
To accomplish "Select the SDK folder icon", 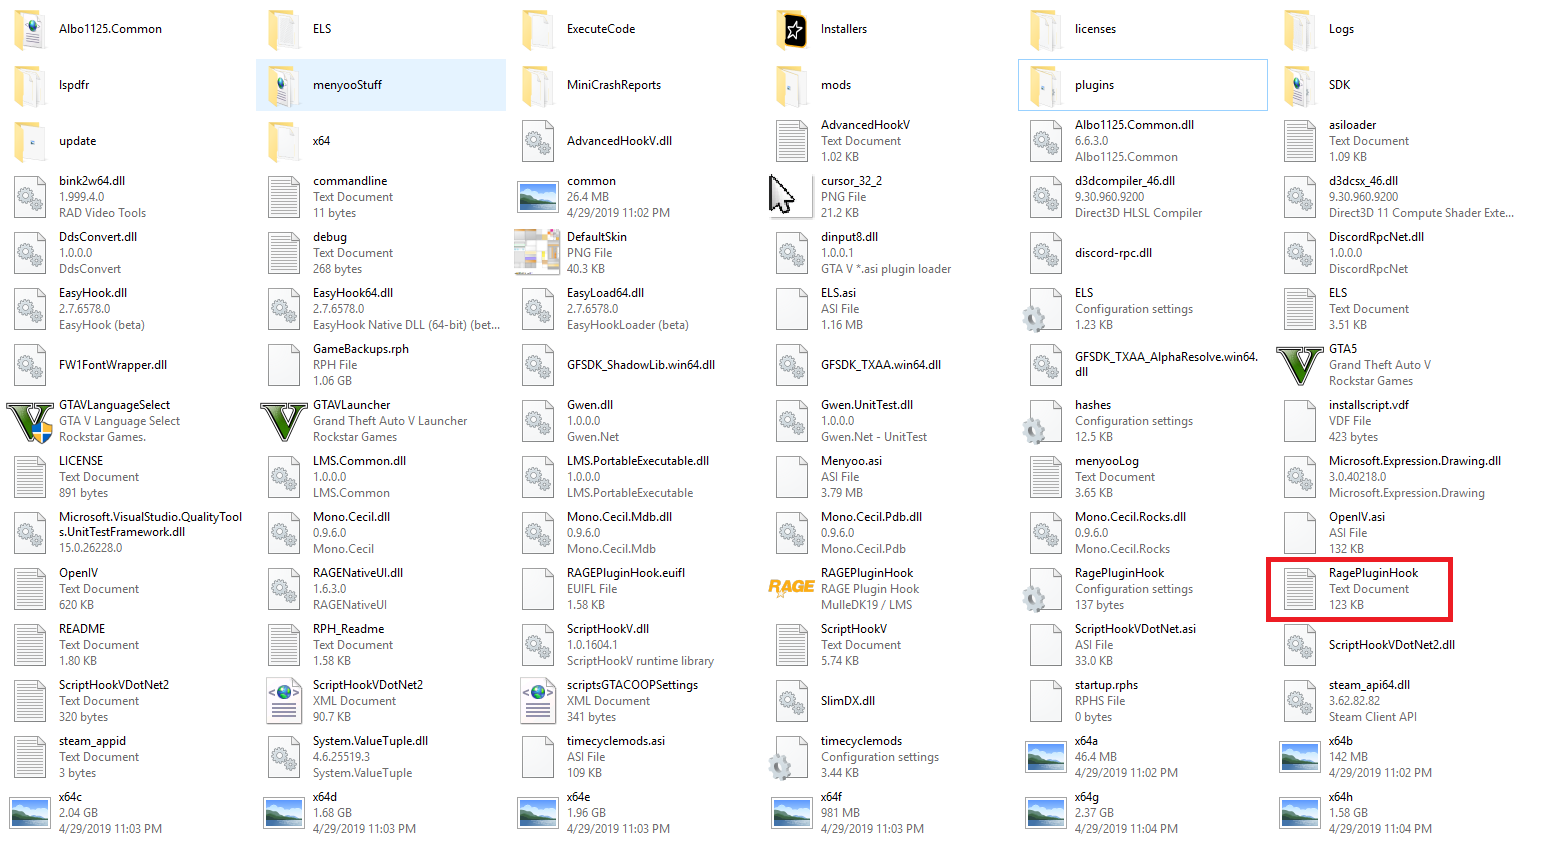I will click(x=1300, y=85).
